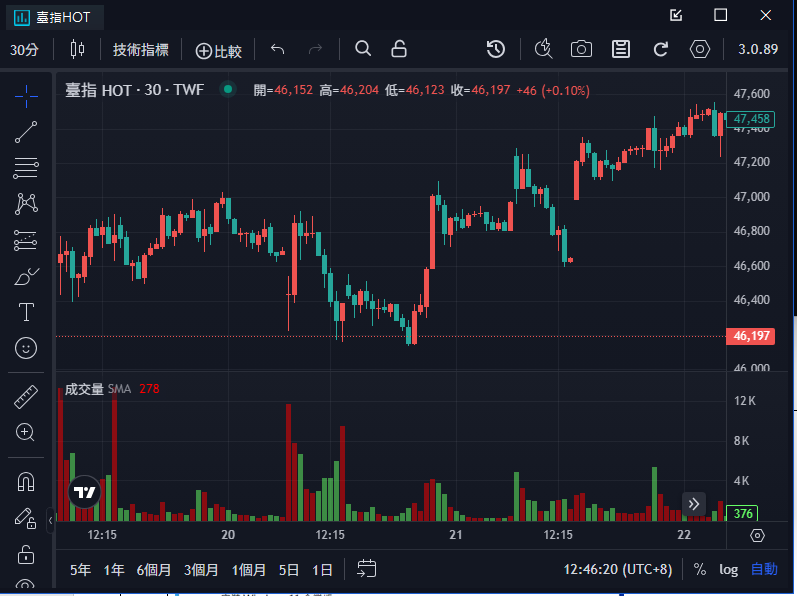Toggle lock all drawings in sidebar
797x596 pixels.
(25, 554)
